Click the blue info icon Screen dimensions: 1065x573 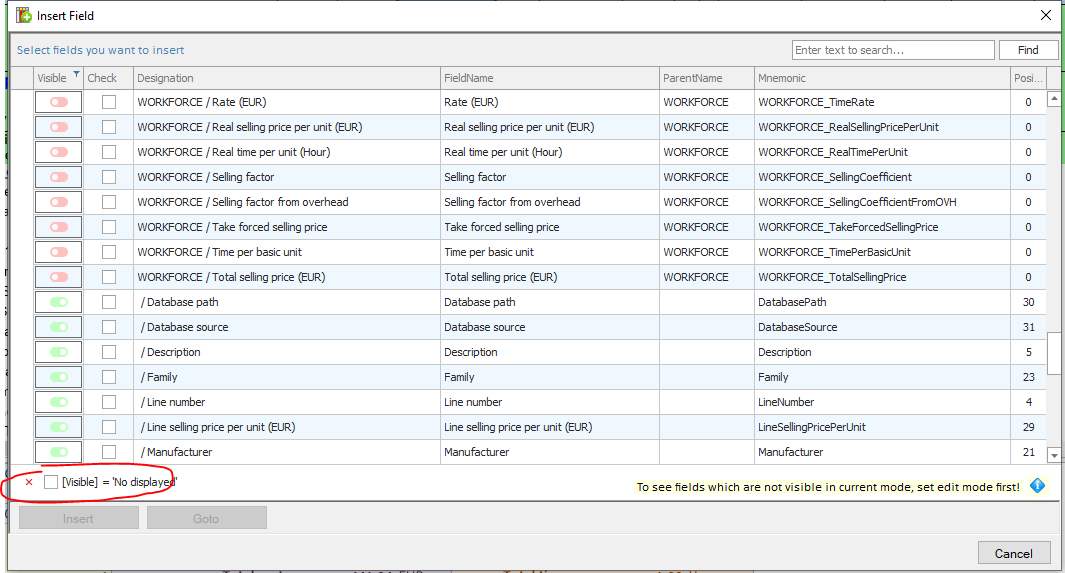pos(1037,486)
